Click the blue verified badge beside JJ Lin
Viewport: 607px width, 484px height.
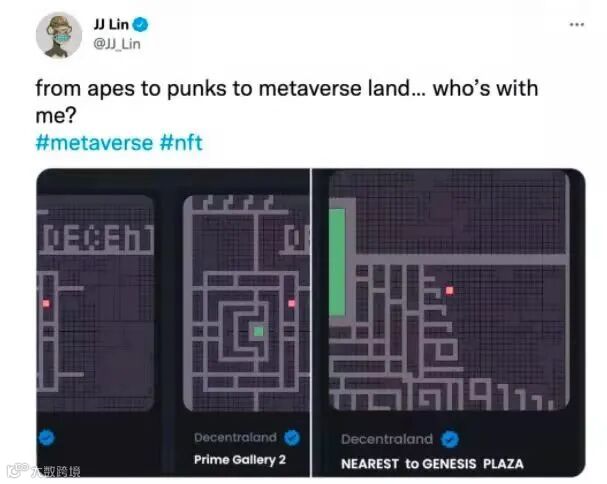(141, 25)
